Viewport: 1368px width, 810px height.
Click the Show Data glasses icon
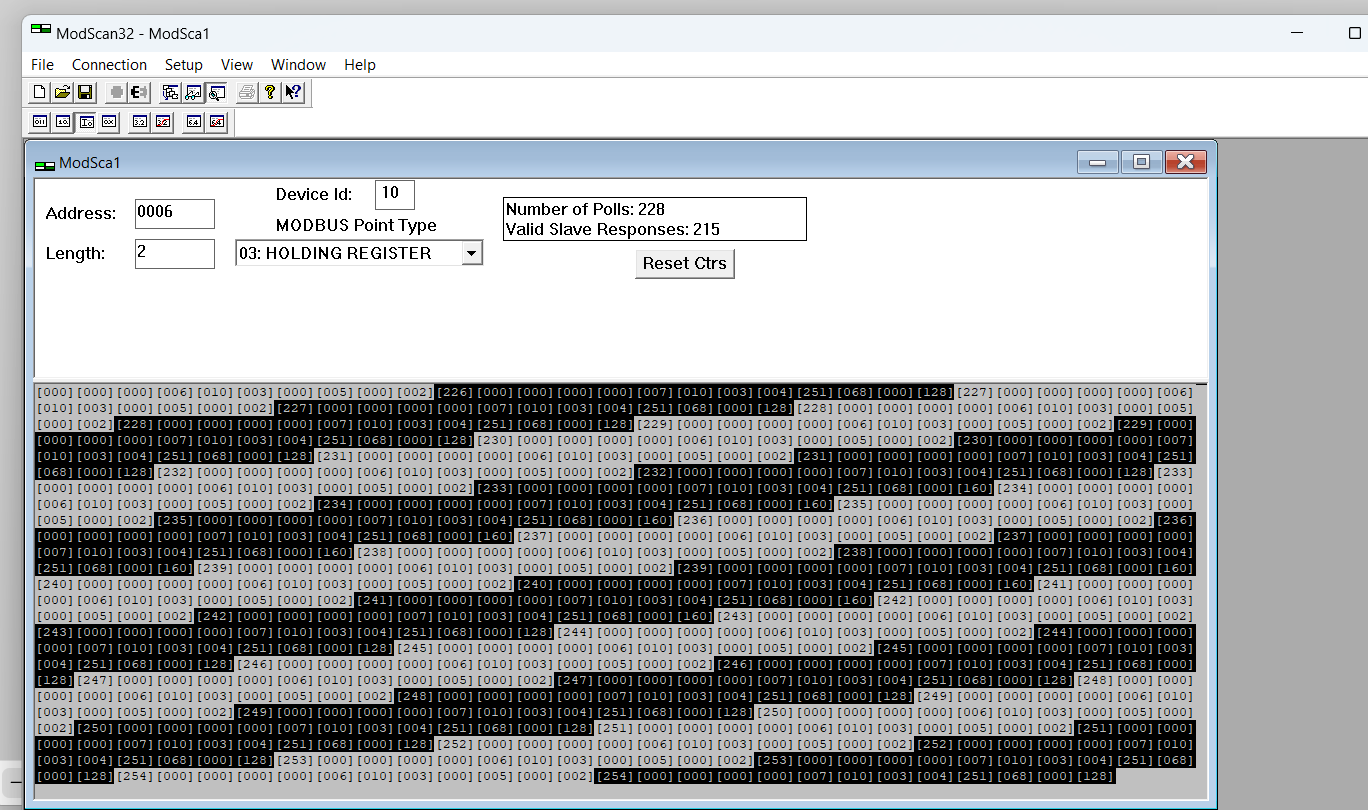pyautogui.click(x=193, y=93)
